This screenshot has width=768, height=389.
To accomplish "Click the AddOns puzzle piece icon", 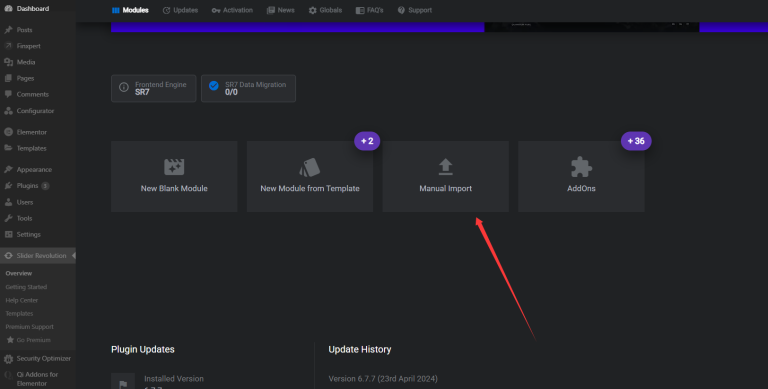I will tap(581, 167).
